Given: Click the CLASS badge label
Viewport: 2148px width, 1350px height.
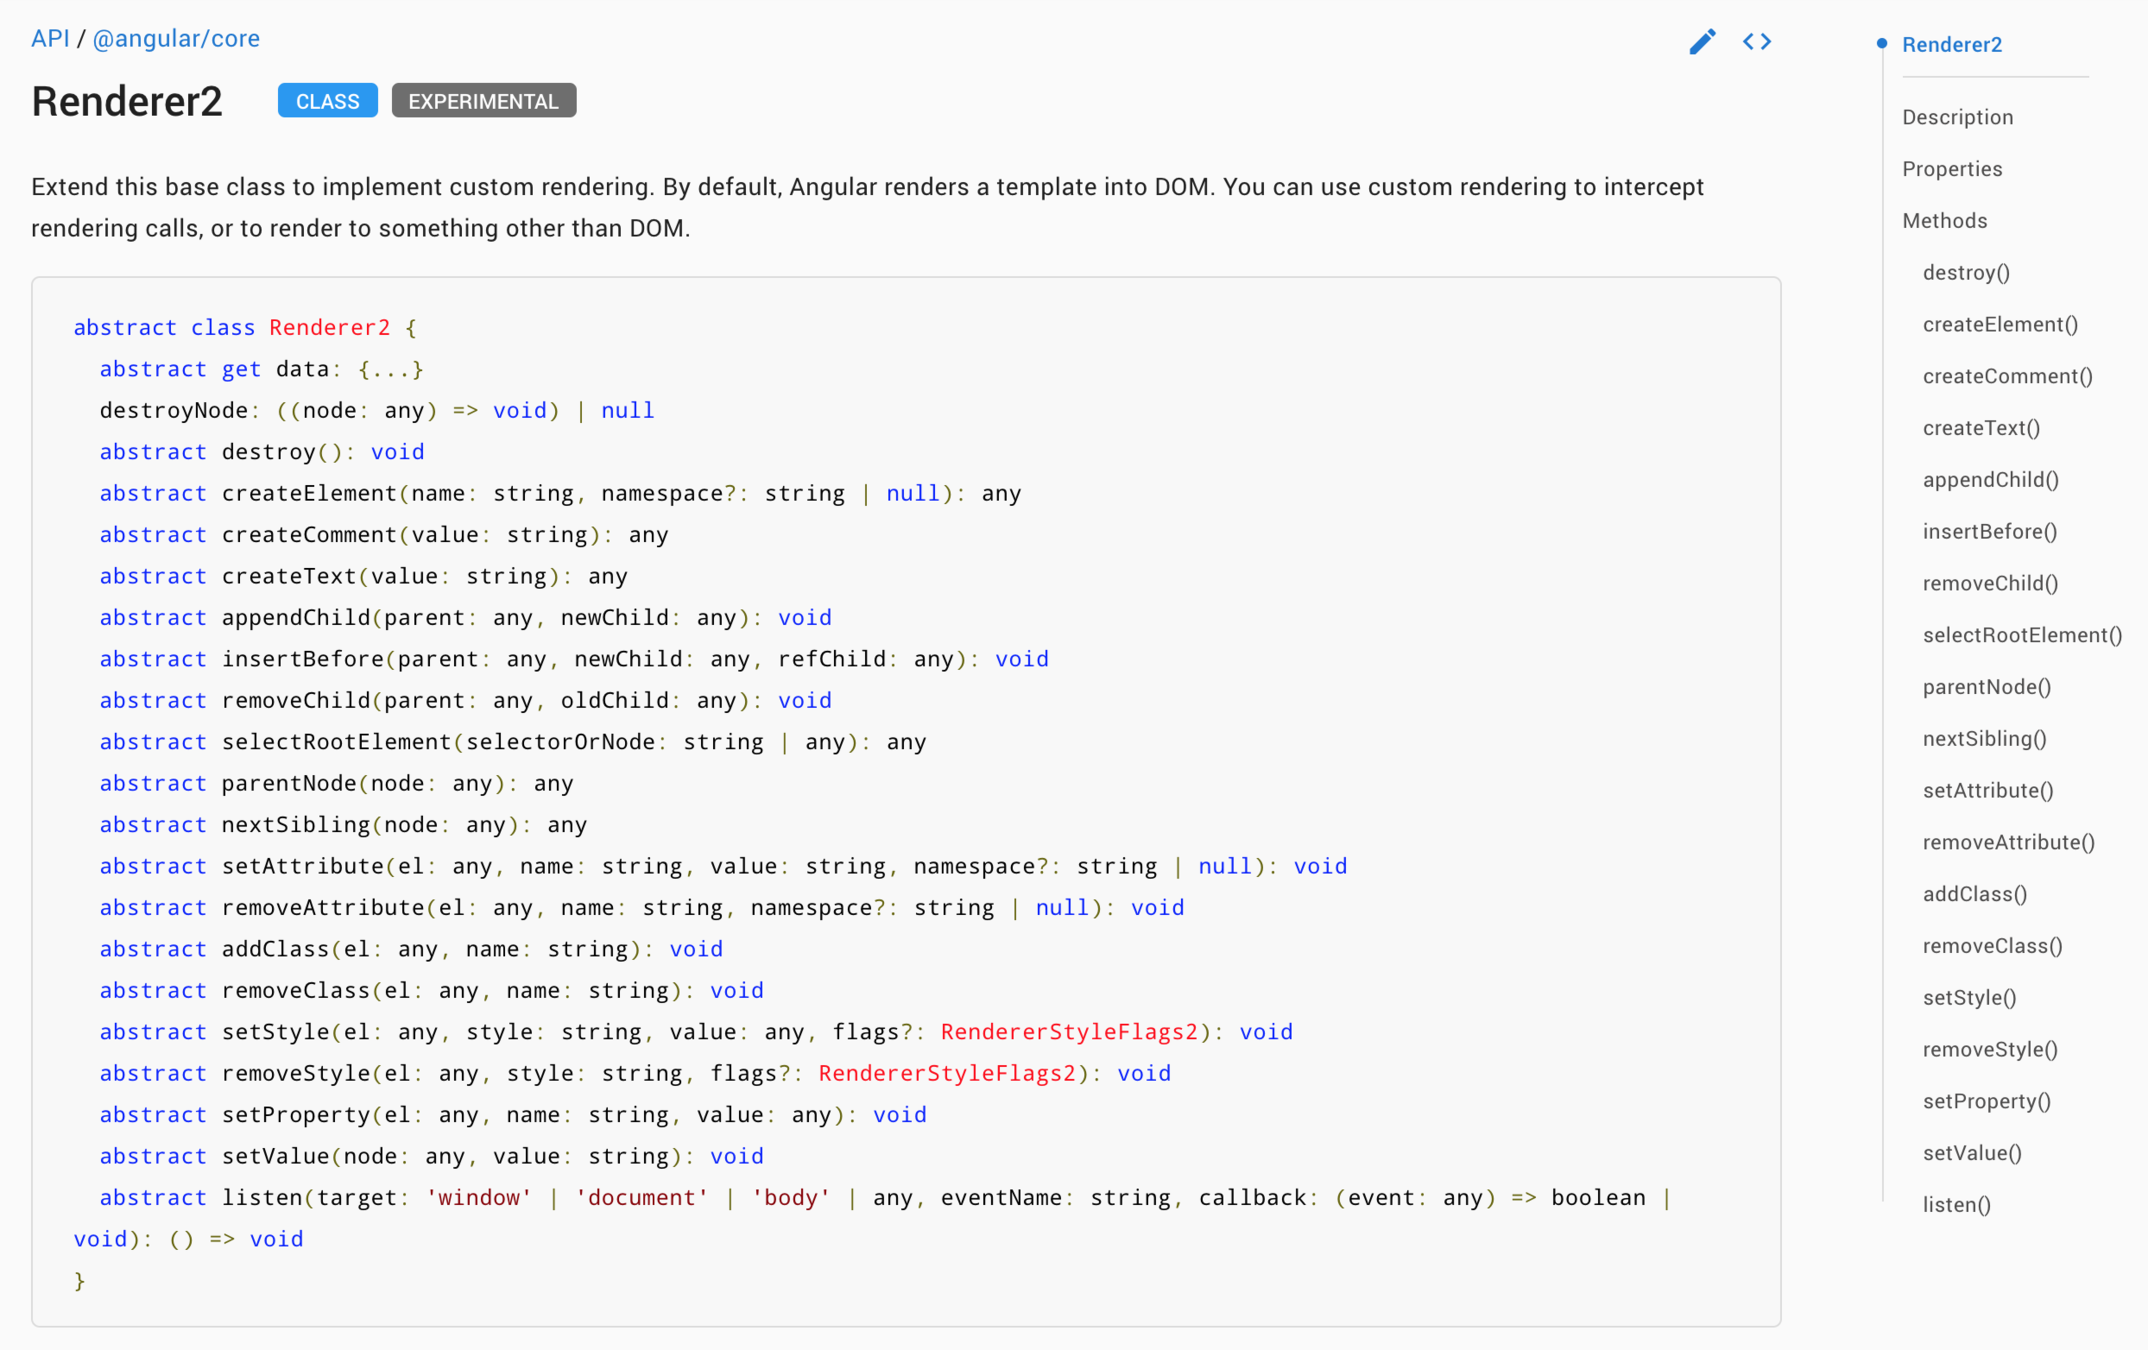Looking at the screenshot, I should 327,101.
